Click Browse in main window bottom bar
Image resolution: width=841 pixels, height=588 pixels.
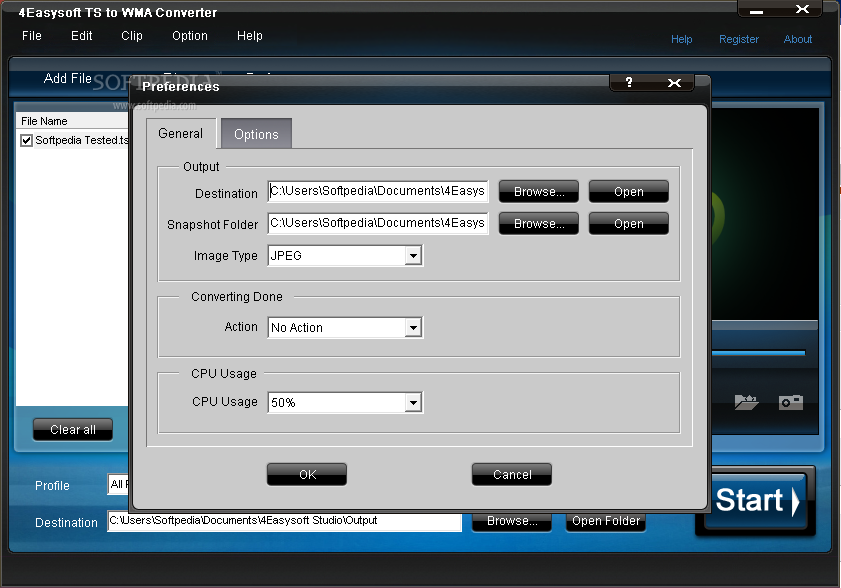[x=512, y=521]
